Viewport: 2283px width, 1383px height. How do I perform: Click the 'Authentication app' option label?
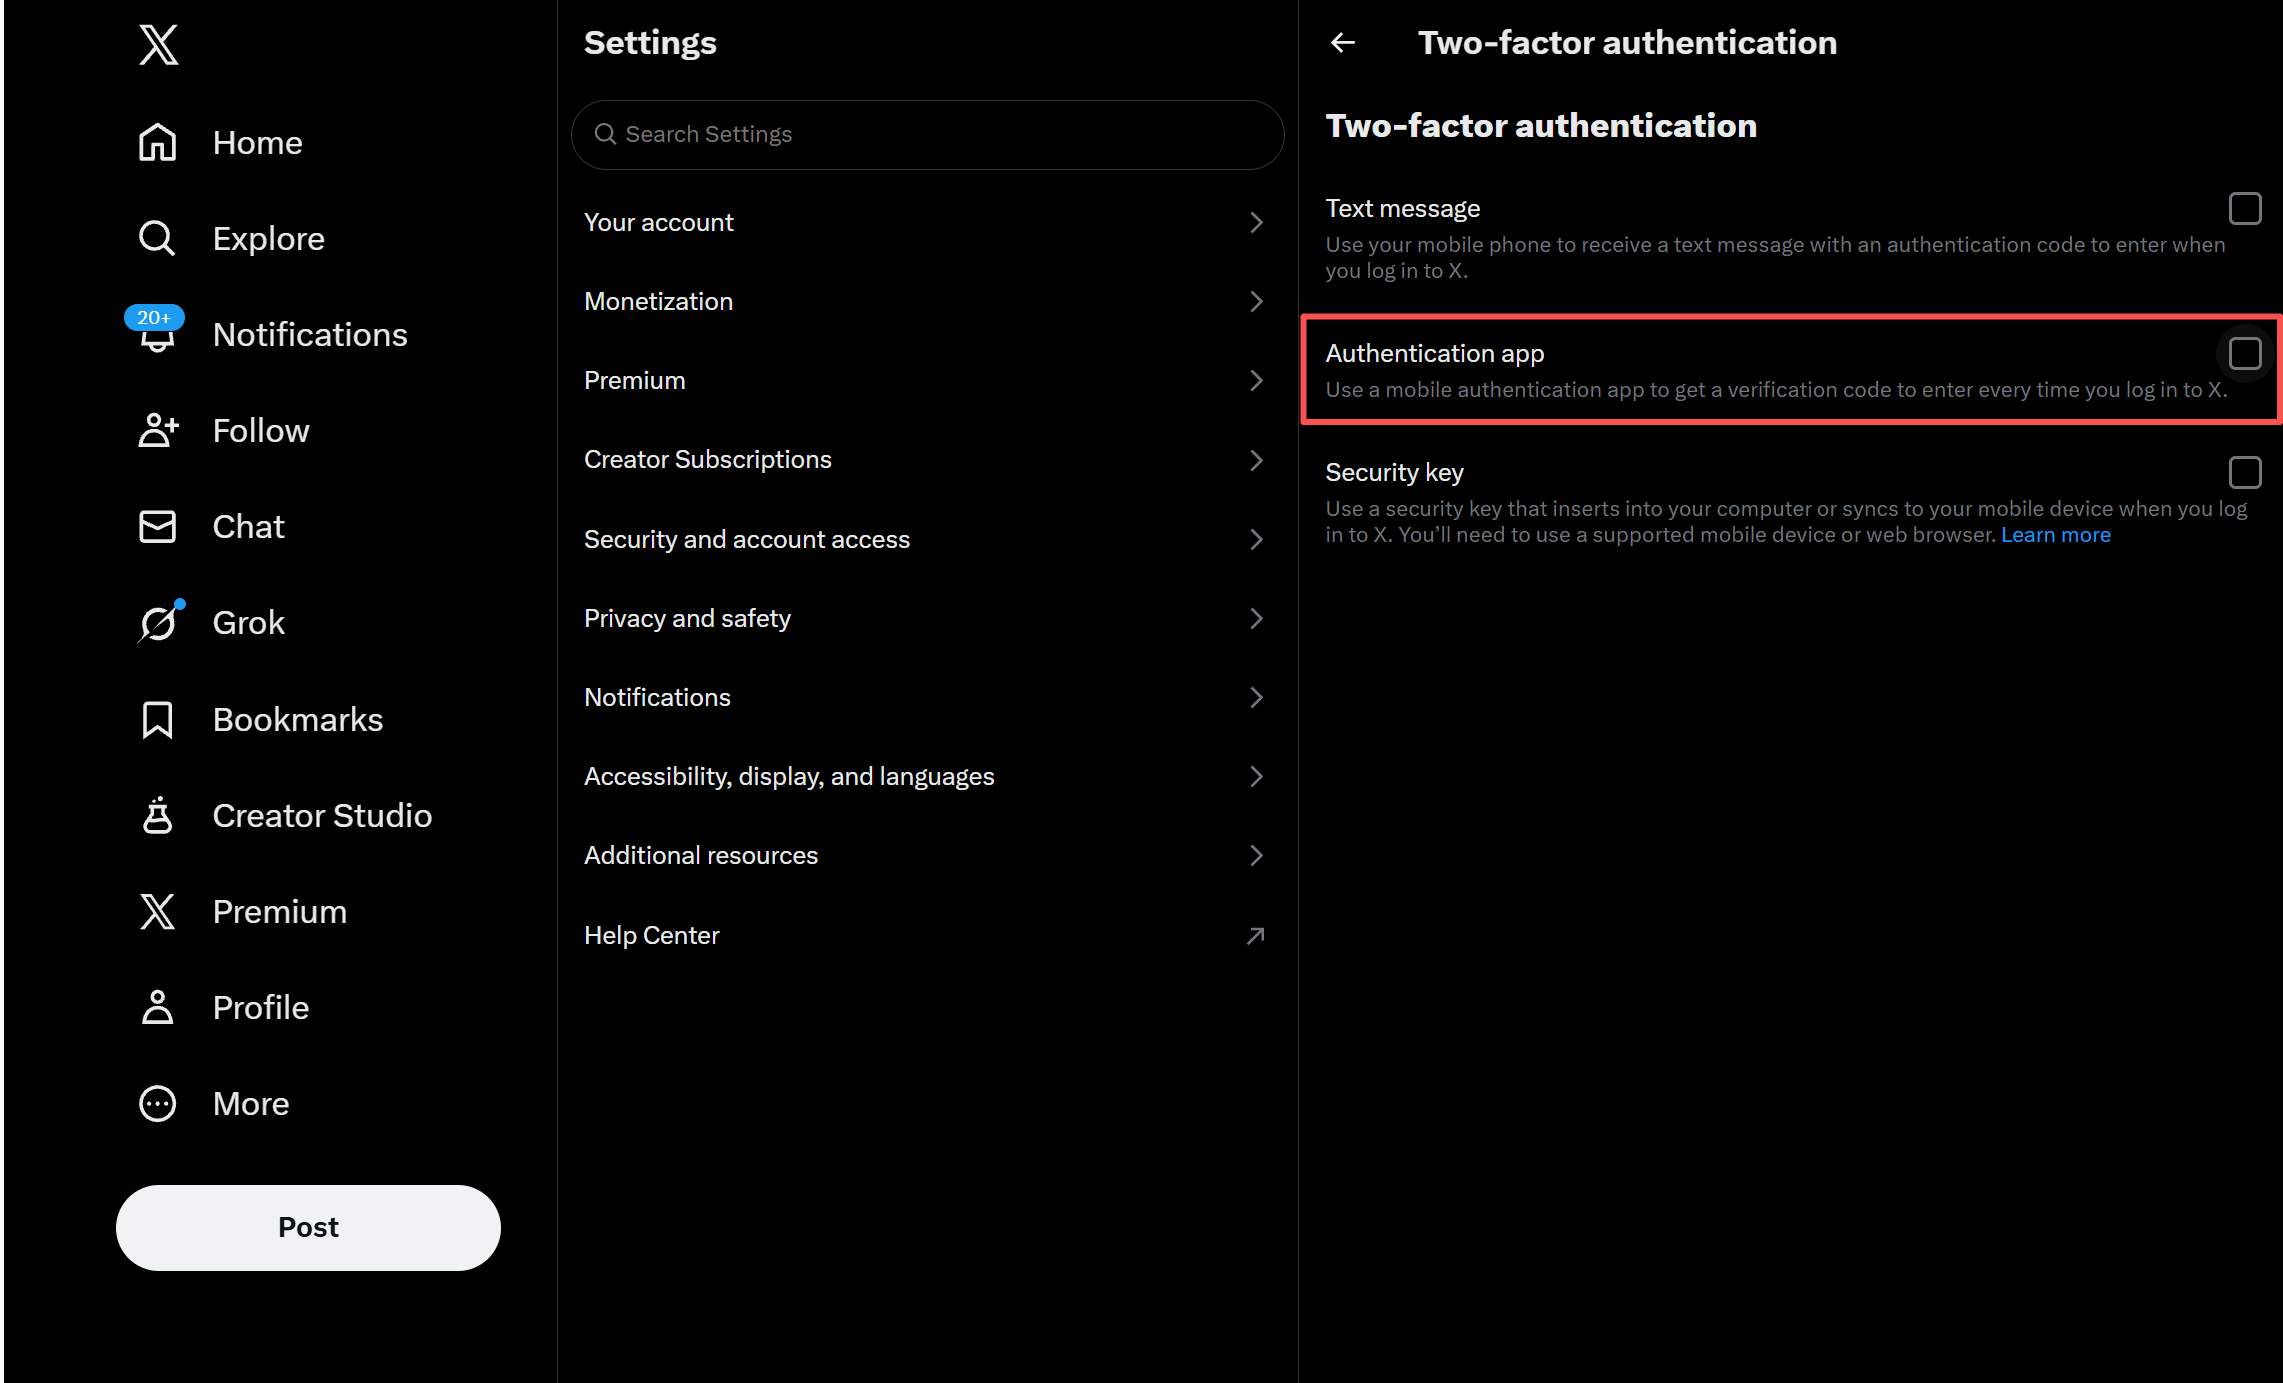pos(1434,353)
